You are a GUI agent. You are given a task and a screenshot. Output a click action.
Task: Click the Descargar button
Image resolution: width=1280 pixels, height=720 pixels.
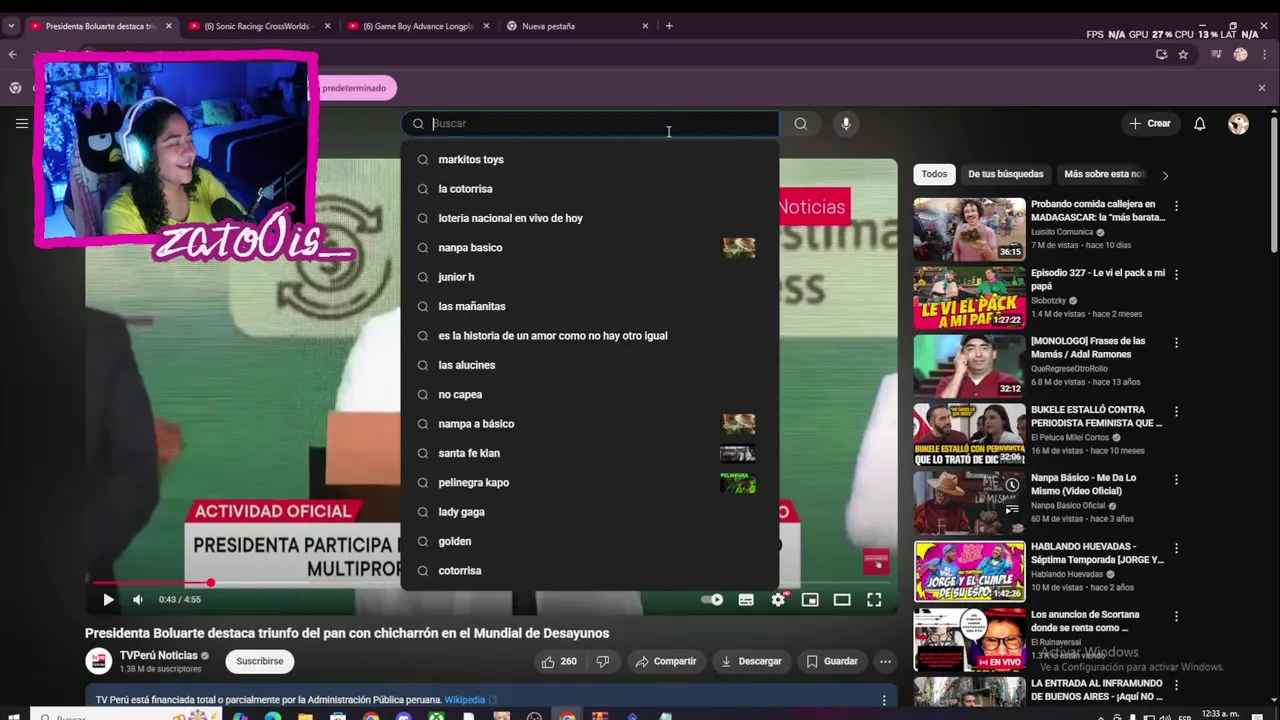click(x=751, y=661)
